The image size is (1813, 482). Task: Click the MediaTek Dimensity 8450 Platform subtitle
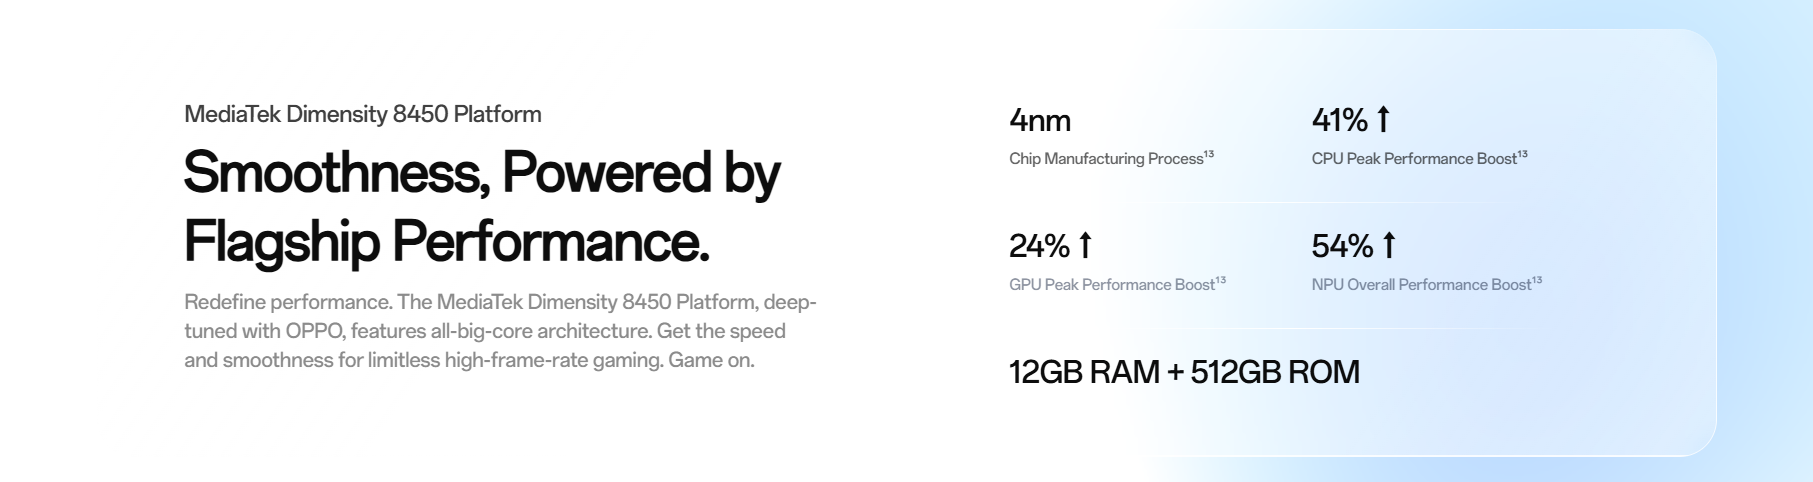coord(363,114)
